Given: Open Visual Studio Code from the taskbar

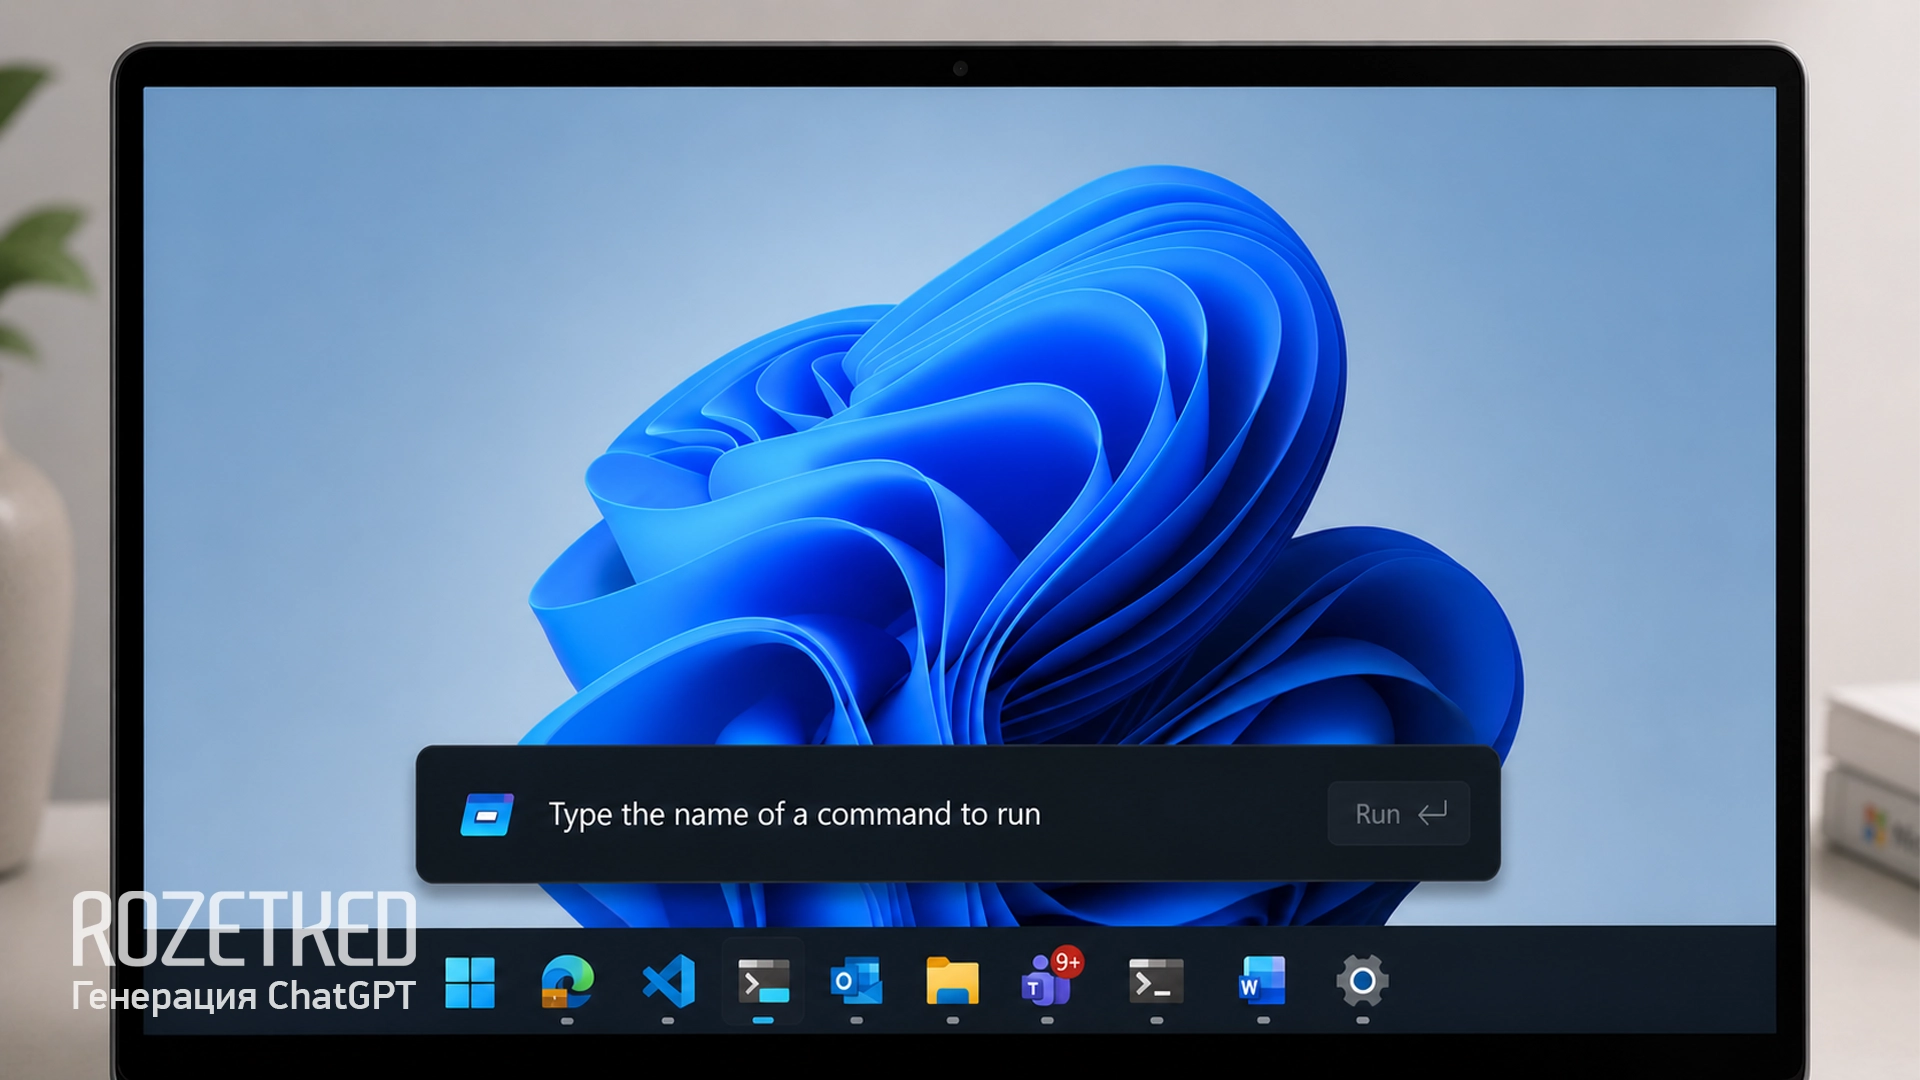Looking at the screenshot, I should [668, 981].
